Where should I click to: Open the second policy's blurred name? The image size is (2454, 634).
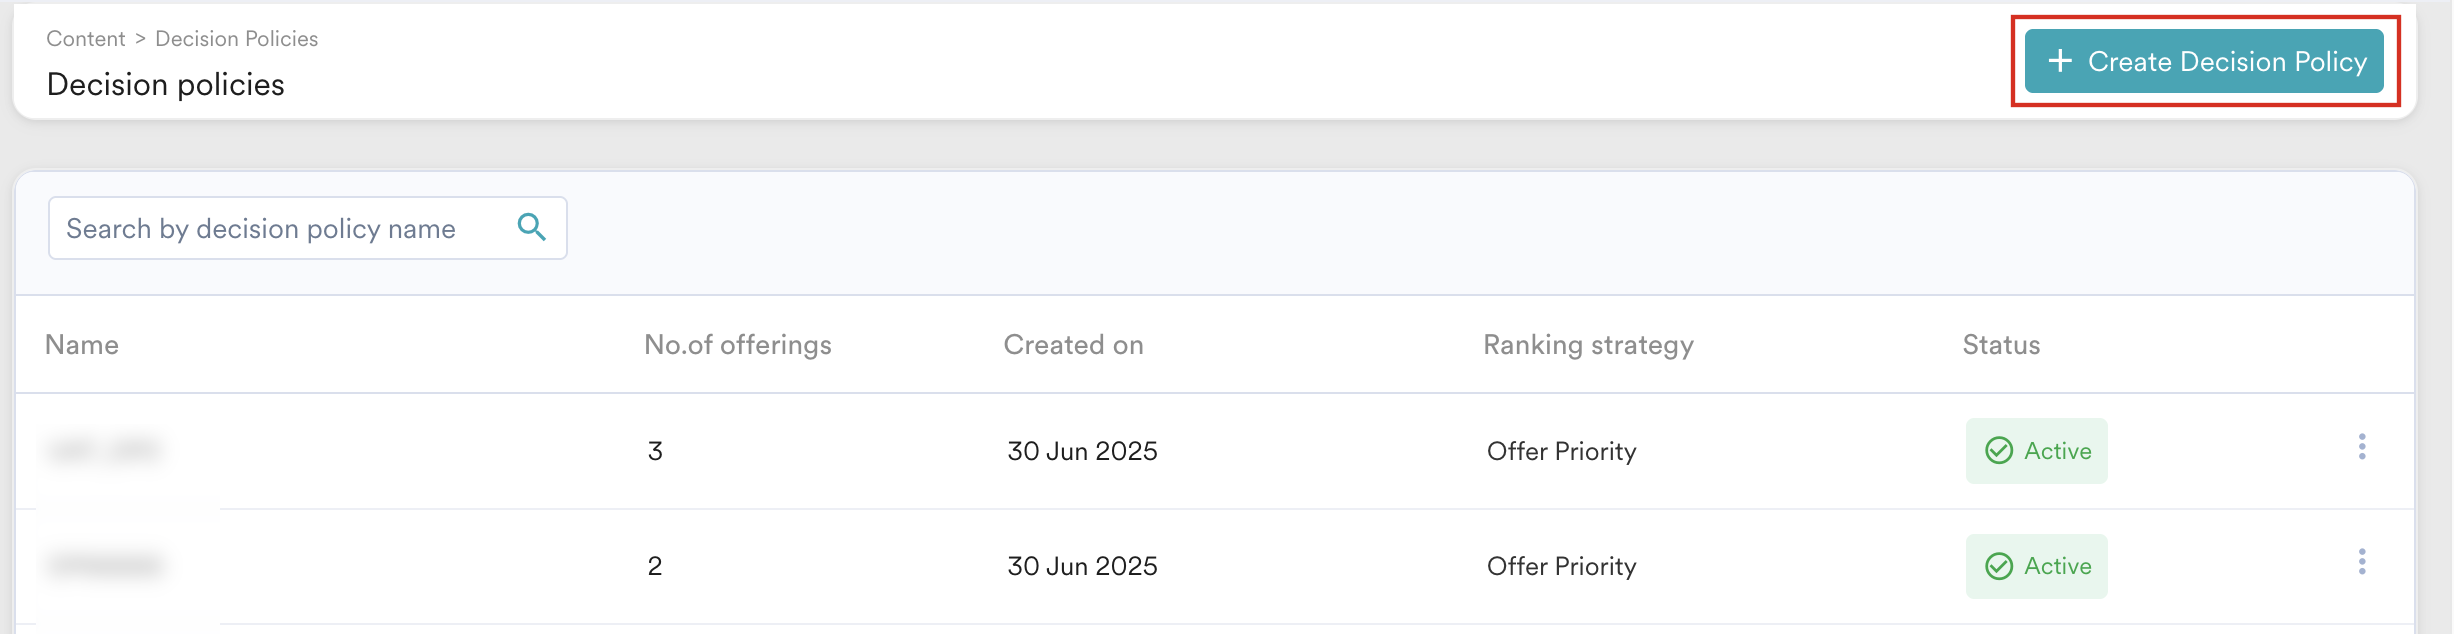coord(104,566)
